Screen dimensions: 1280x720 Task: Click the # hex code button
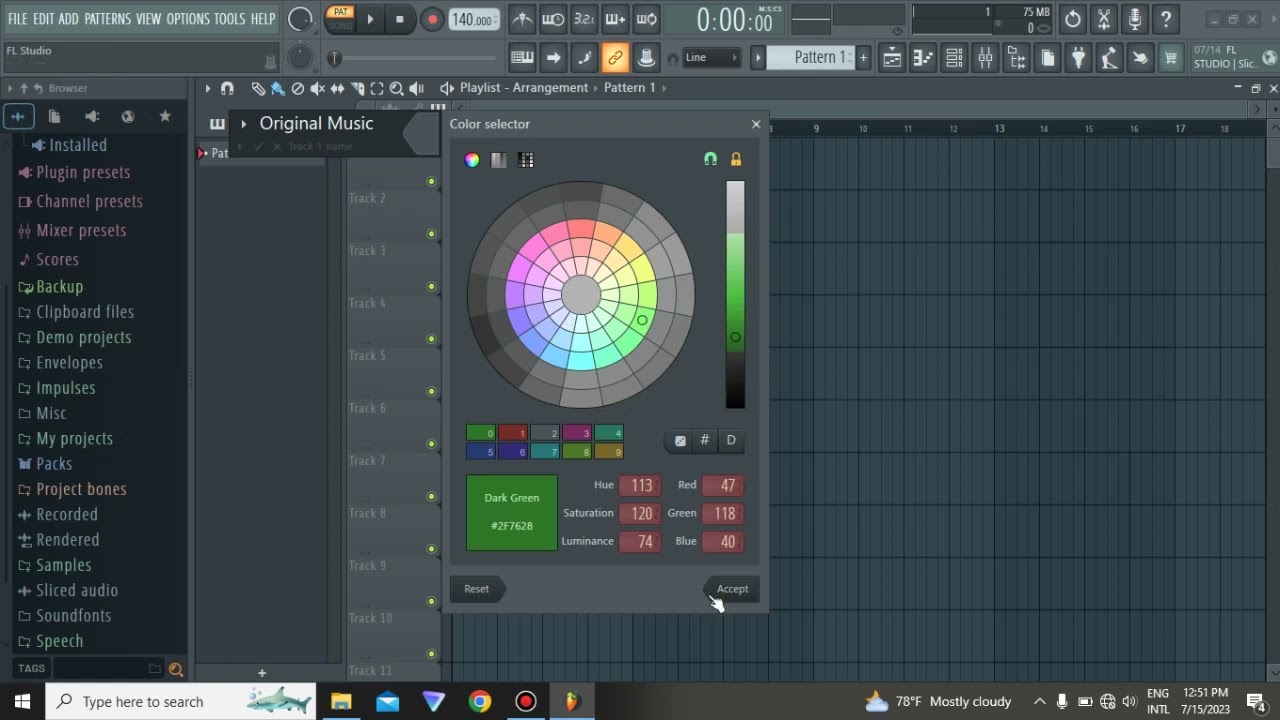coord(705,440)
